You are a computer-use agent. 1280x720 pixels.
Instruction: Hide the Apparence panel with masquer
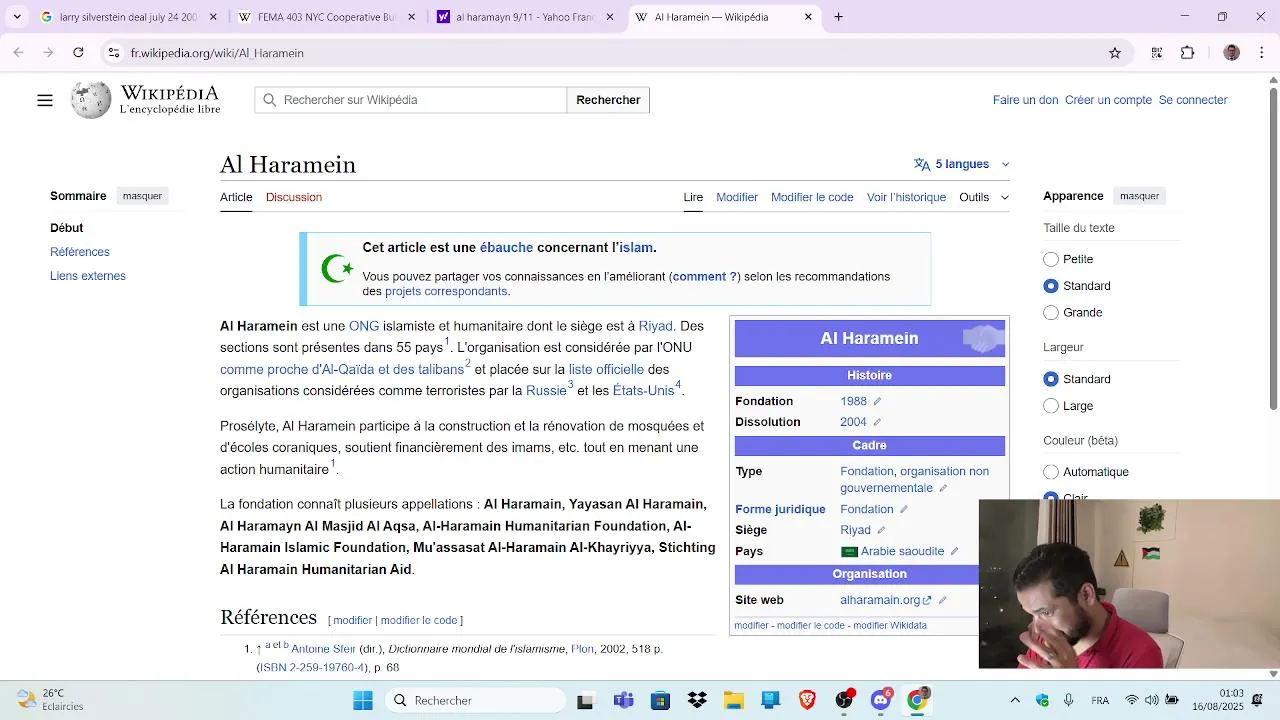(1139, 196)
